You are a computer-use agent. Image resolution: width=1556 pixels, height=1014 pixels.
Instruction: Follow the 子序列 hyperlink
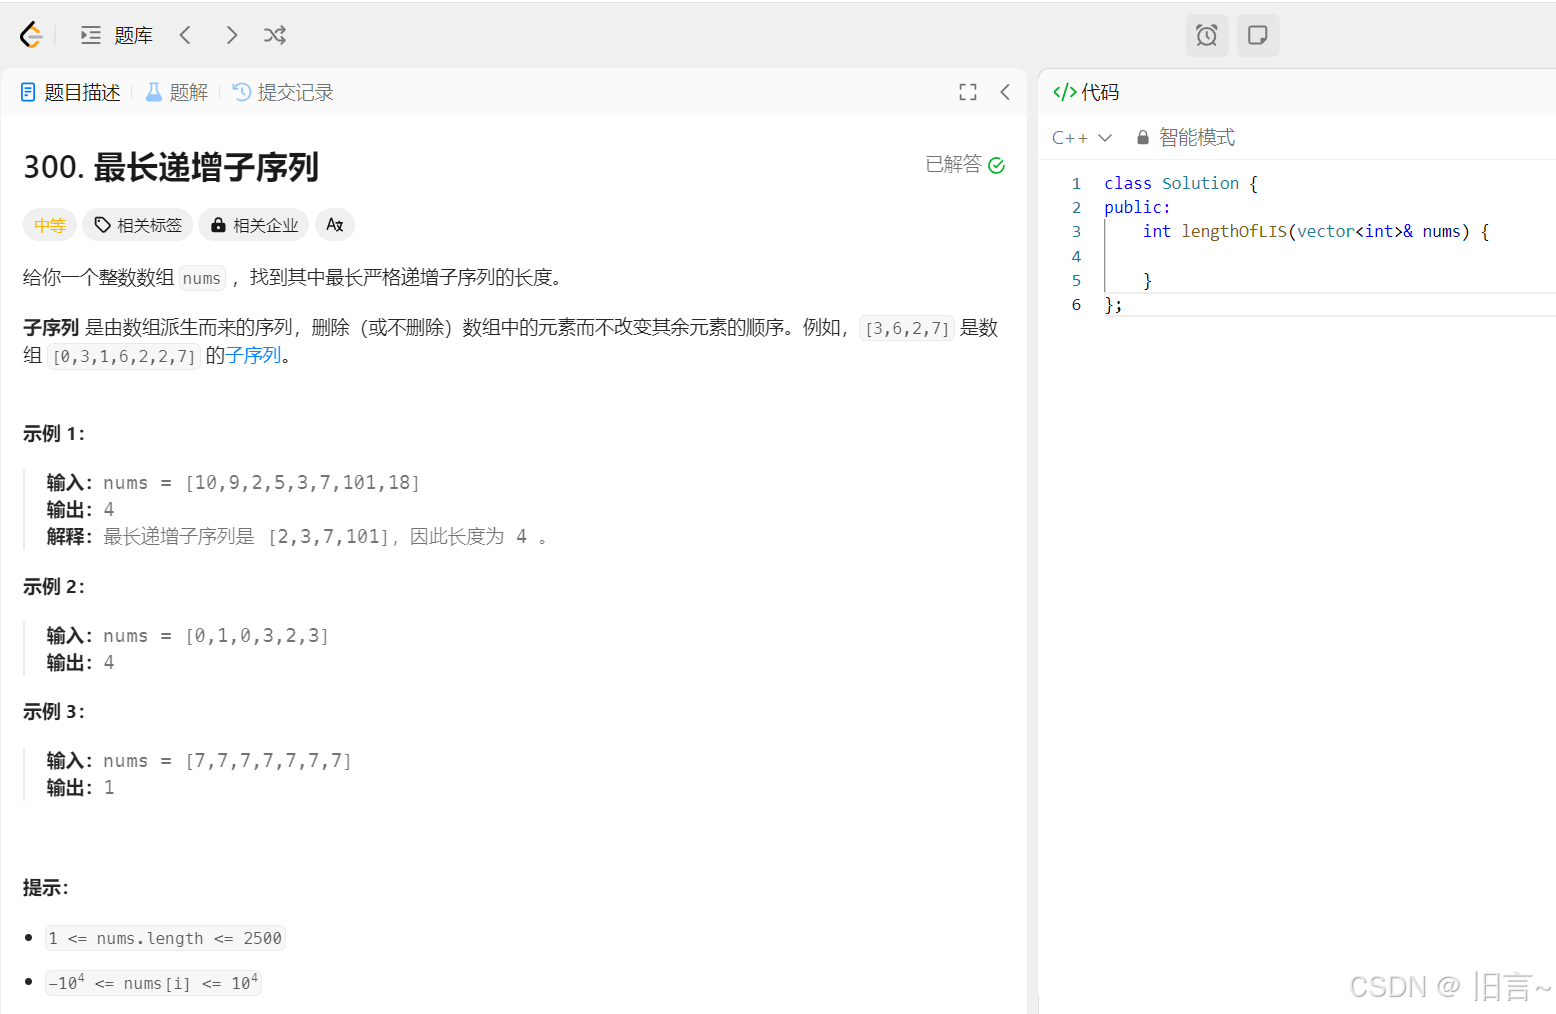(x=253, y=356)
